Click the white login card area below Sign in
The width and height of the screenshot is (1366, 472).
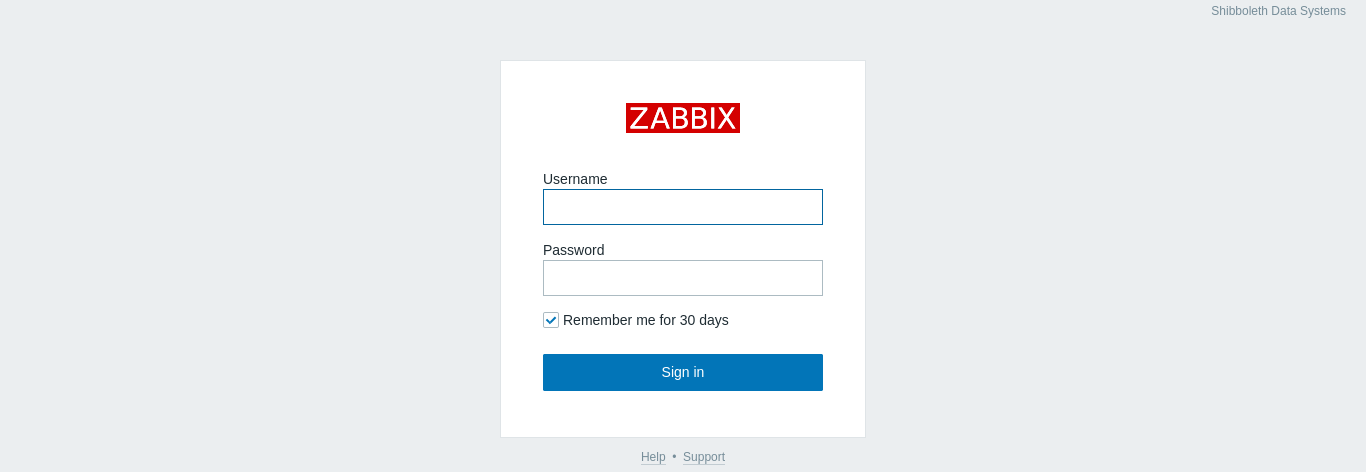(x=683, y=414)
